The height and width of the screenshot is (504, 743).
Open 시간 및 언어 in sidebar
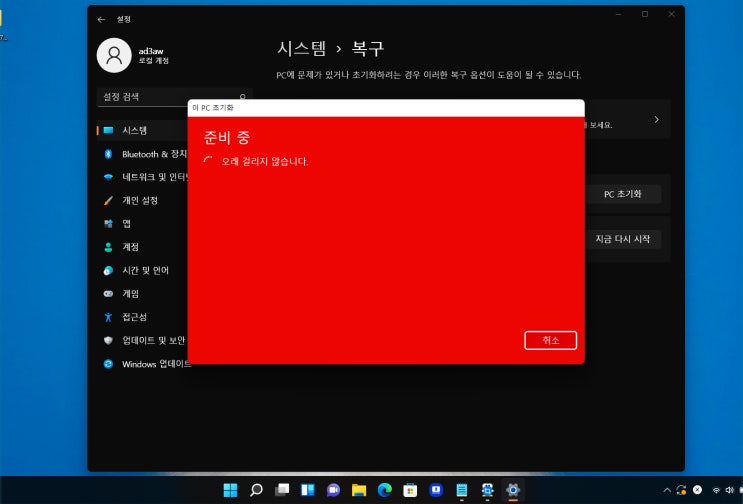[x=142, y=270]
